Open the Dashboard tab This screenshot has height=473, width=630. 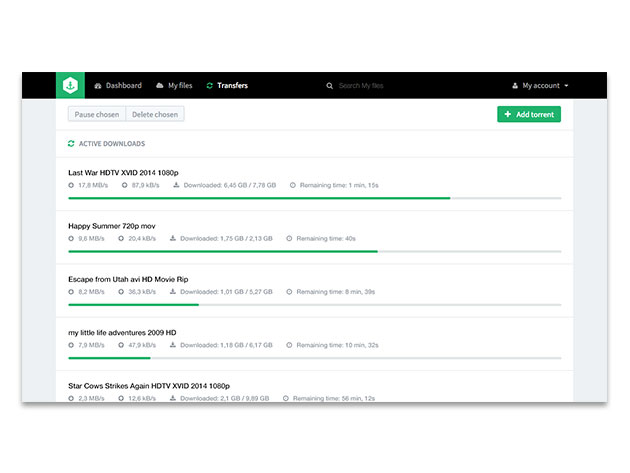point(118,86)
